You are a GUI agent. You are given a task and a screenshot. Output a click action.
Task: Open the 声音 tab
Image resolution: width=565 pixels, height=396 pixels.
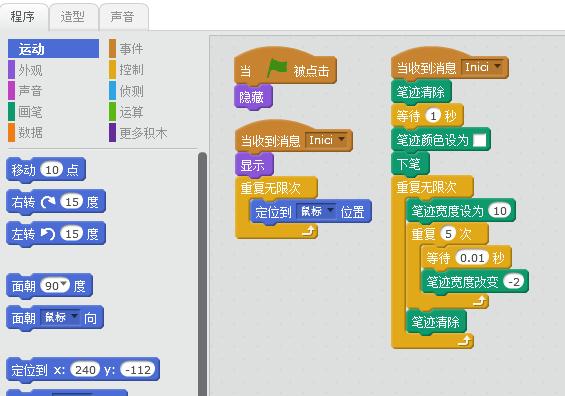123,17
